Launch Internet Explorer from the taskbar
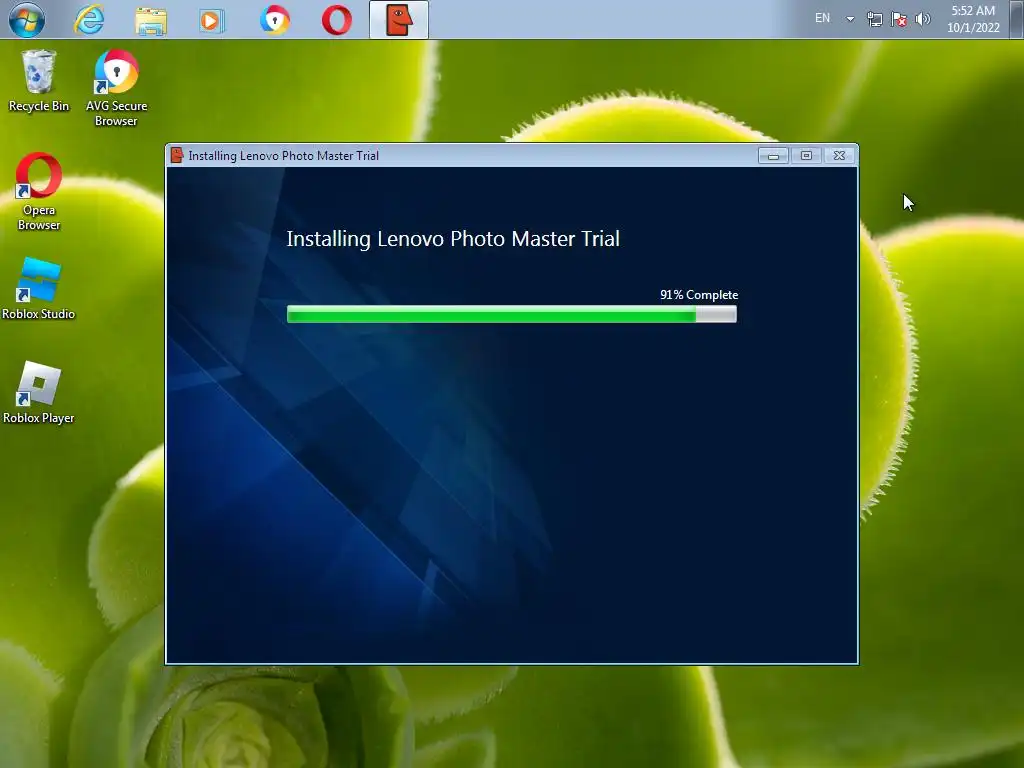Image resolution: width=1024 pixels, height=768 pixels. (x=89, y=20)
